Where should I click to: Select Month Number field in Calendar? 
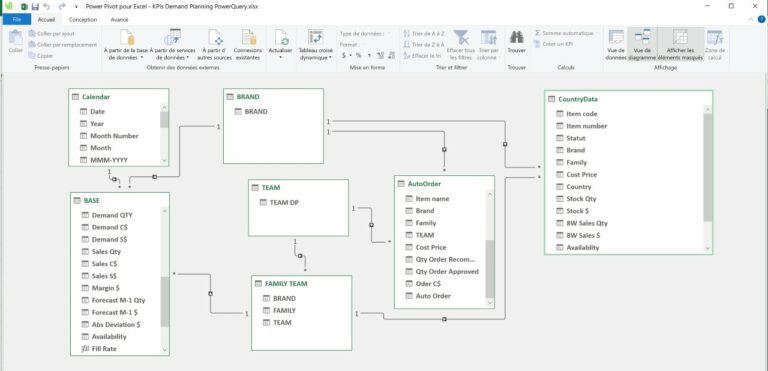(x=114, y=136)
